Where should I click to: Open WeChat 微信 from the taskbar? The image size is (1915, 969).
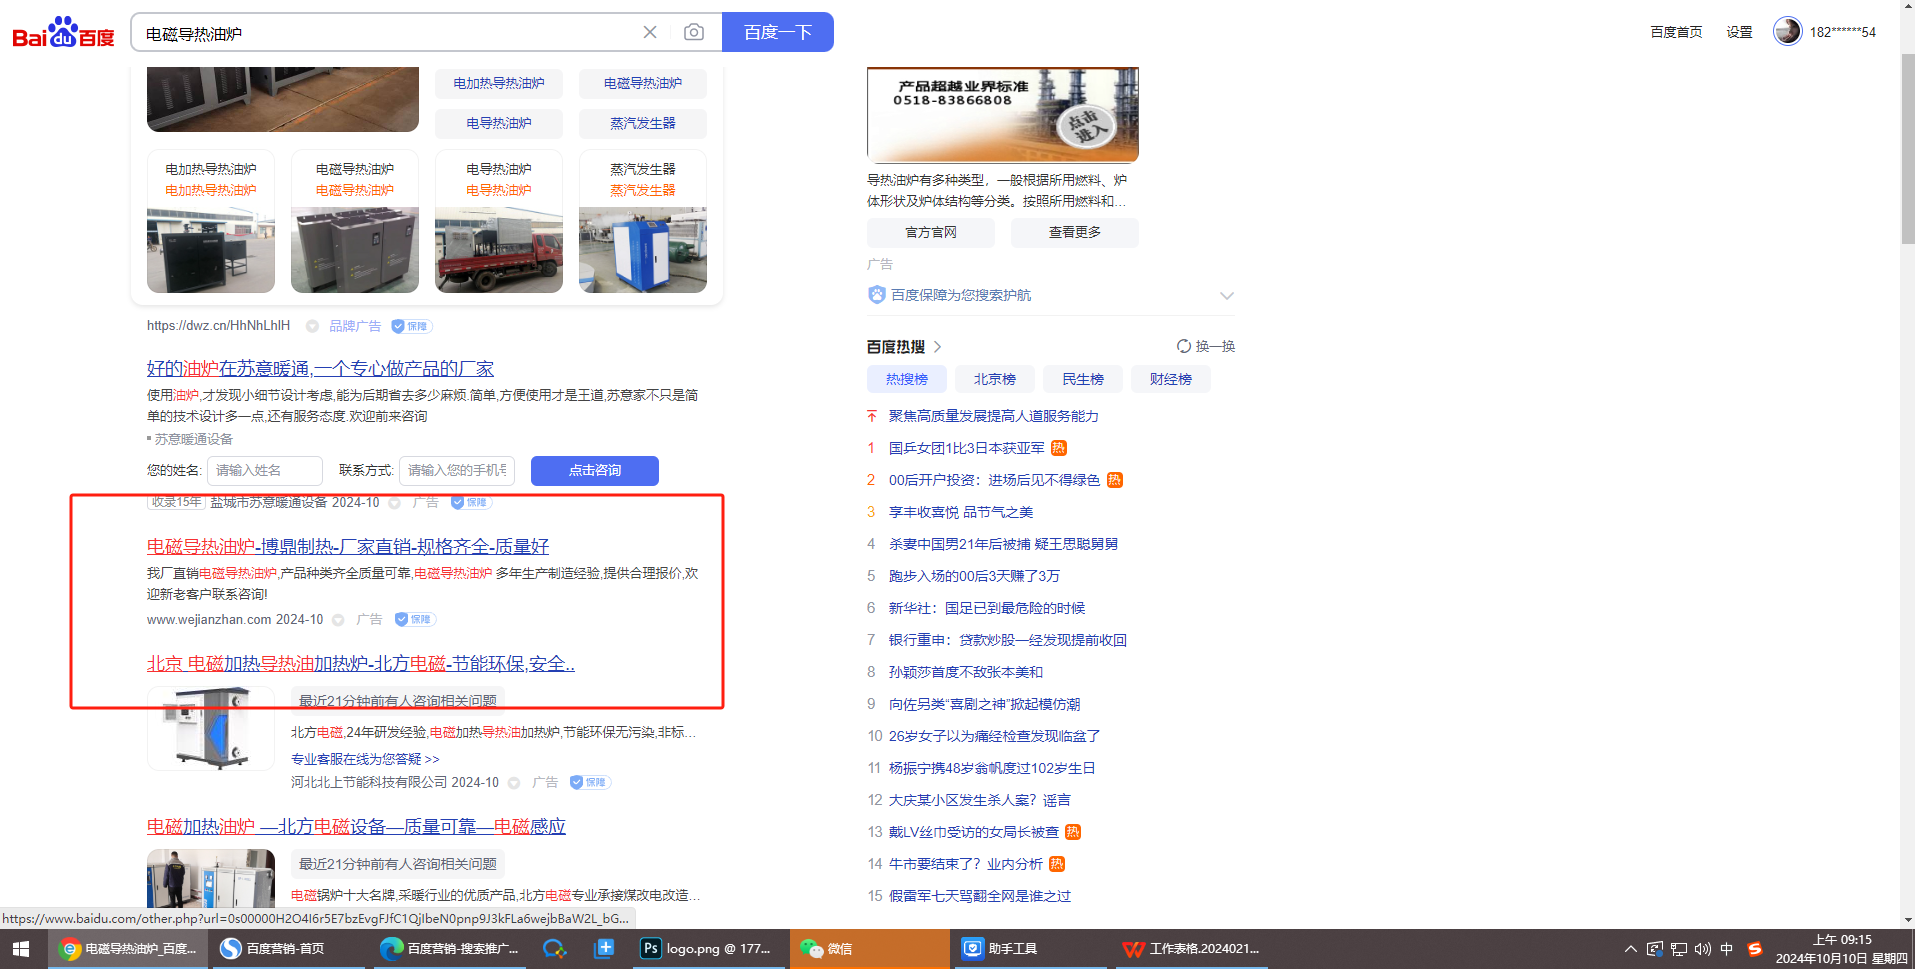click(870, 949)
